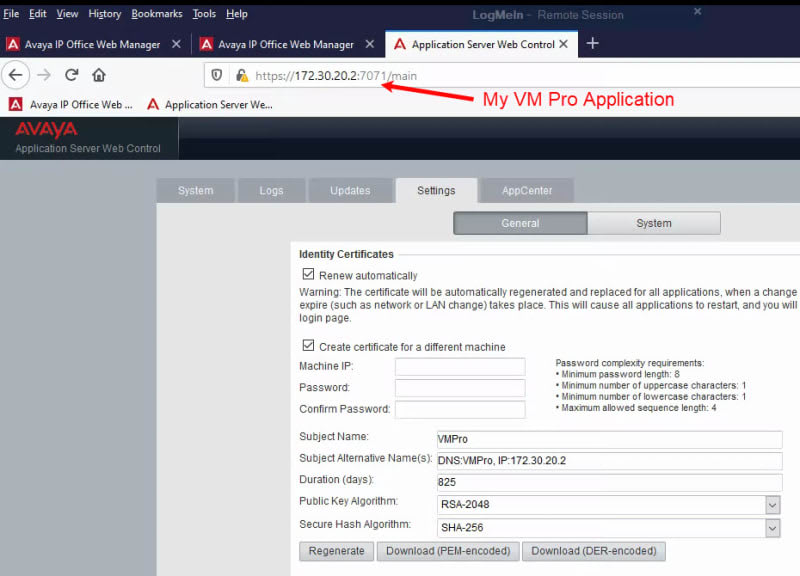The width and height of the screenshot is (800, 576).
Task: Select the Settings tab
Action: pos(436,190)
